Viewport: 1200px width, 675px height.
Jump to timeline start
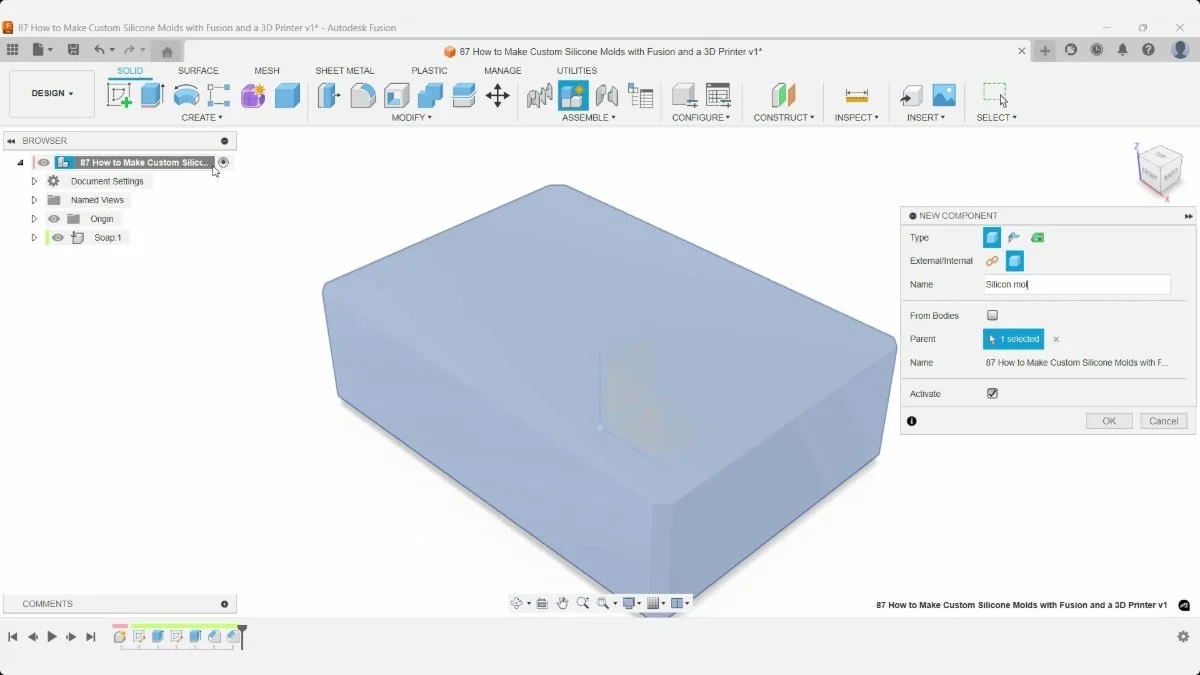tap(13, 637)
